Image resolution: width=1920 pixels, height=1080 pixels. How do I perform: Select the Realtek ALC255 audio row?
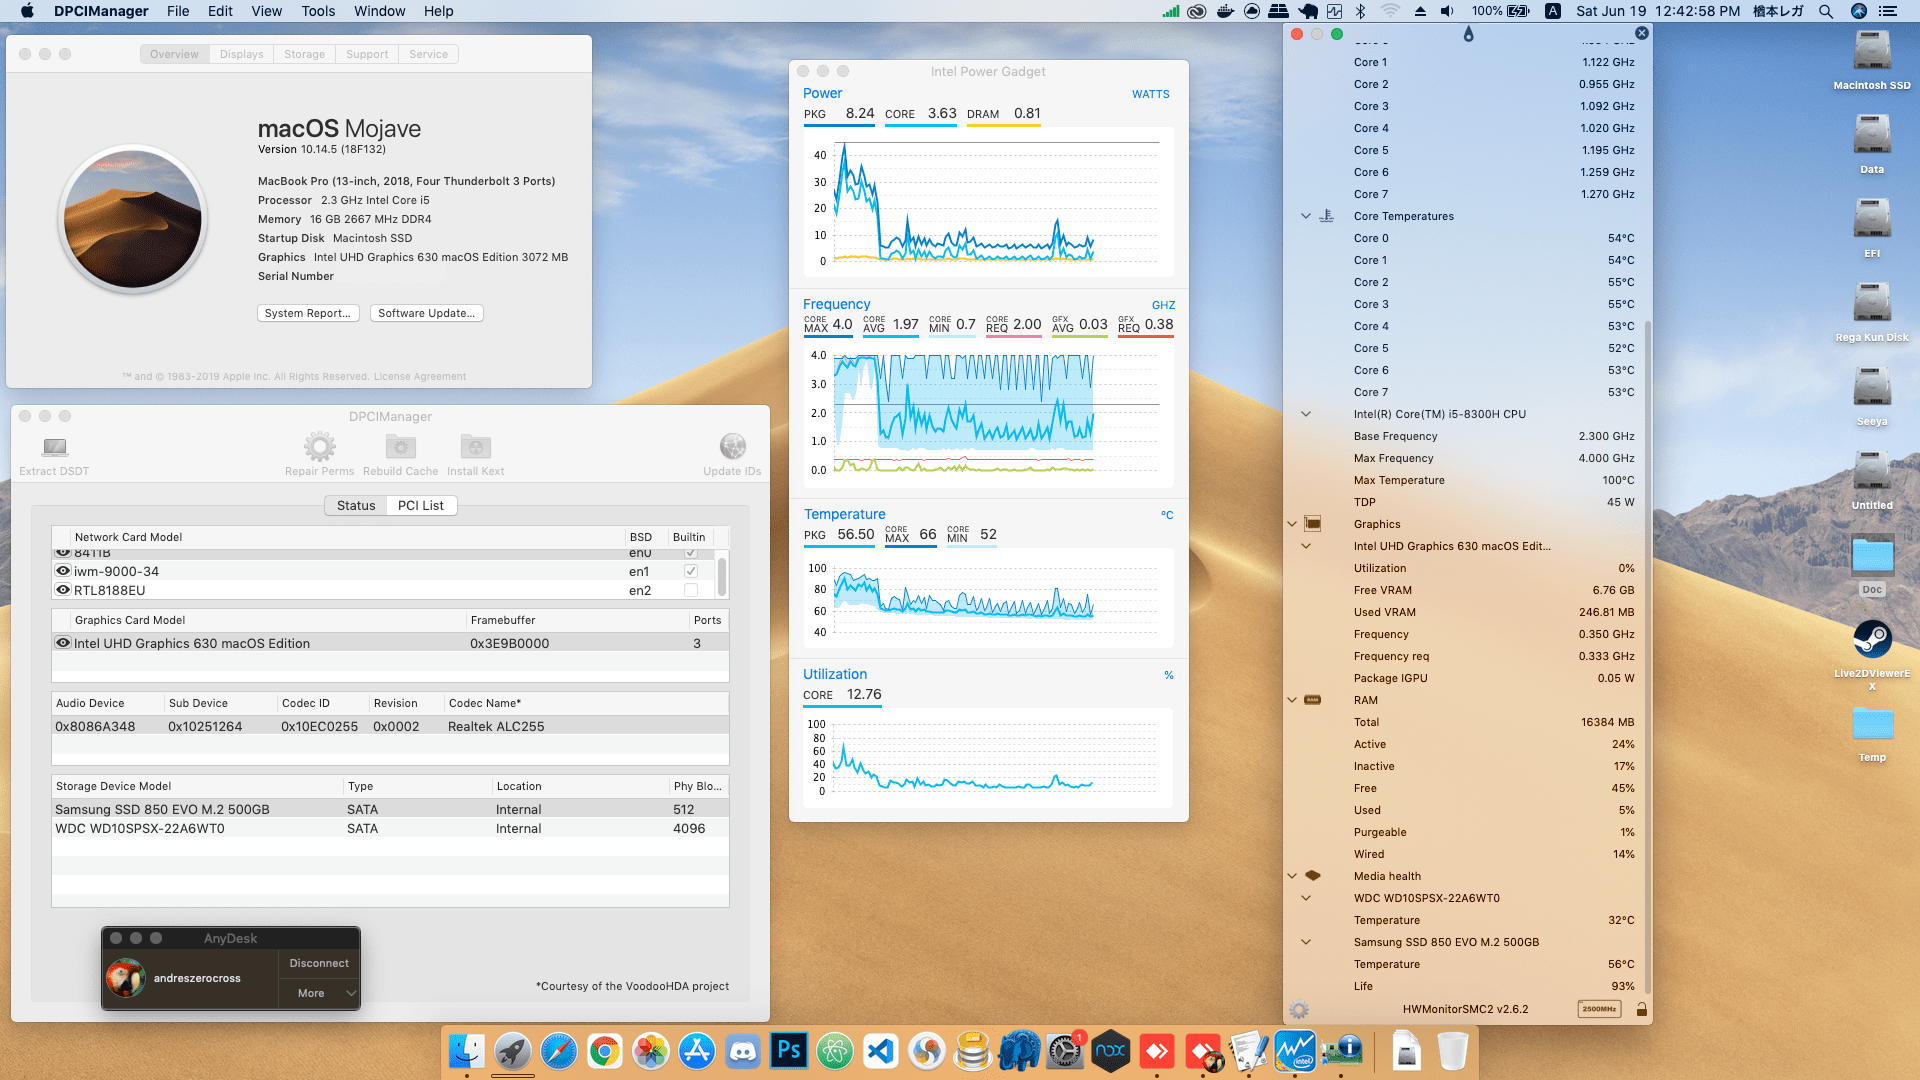pyautogui.click(x=390, y=726)
